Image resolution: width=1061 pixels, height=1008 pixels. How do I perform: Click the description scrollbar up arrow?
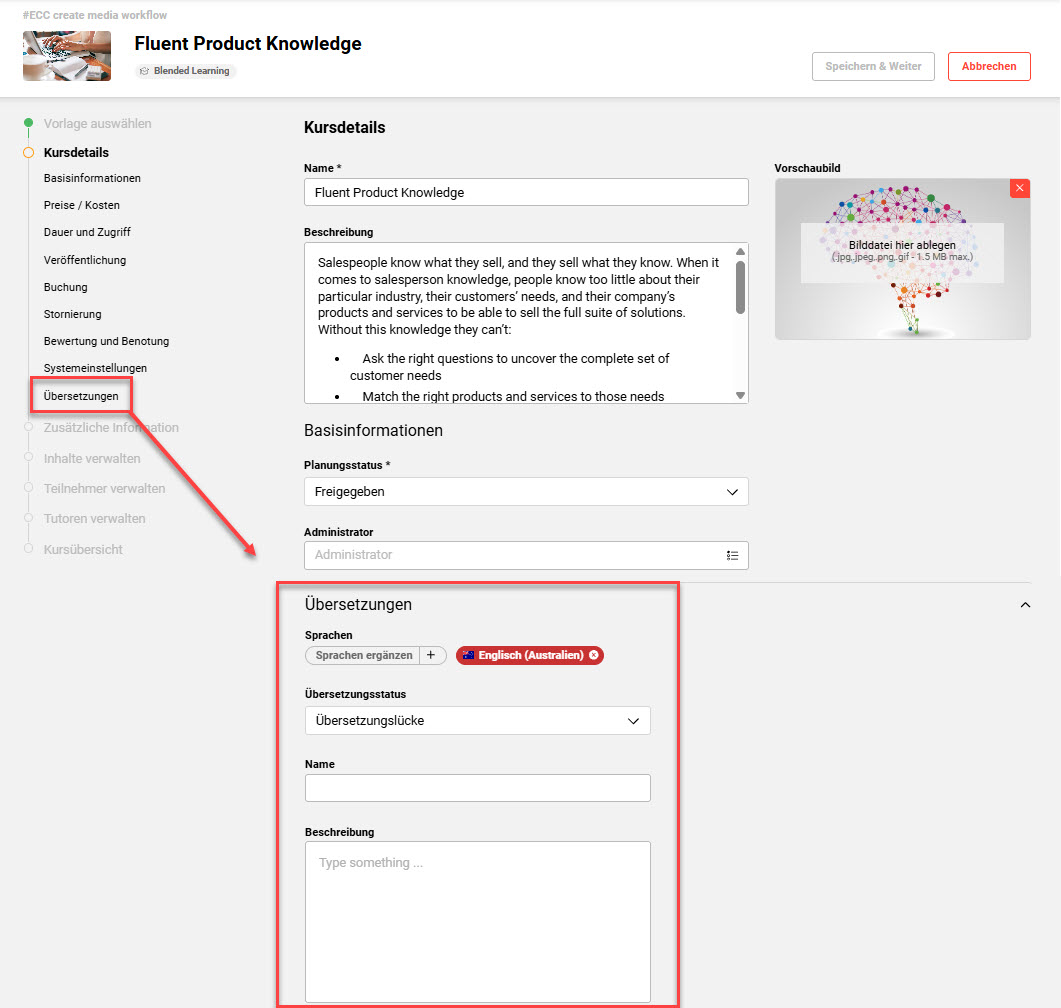point(740,252)
